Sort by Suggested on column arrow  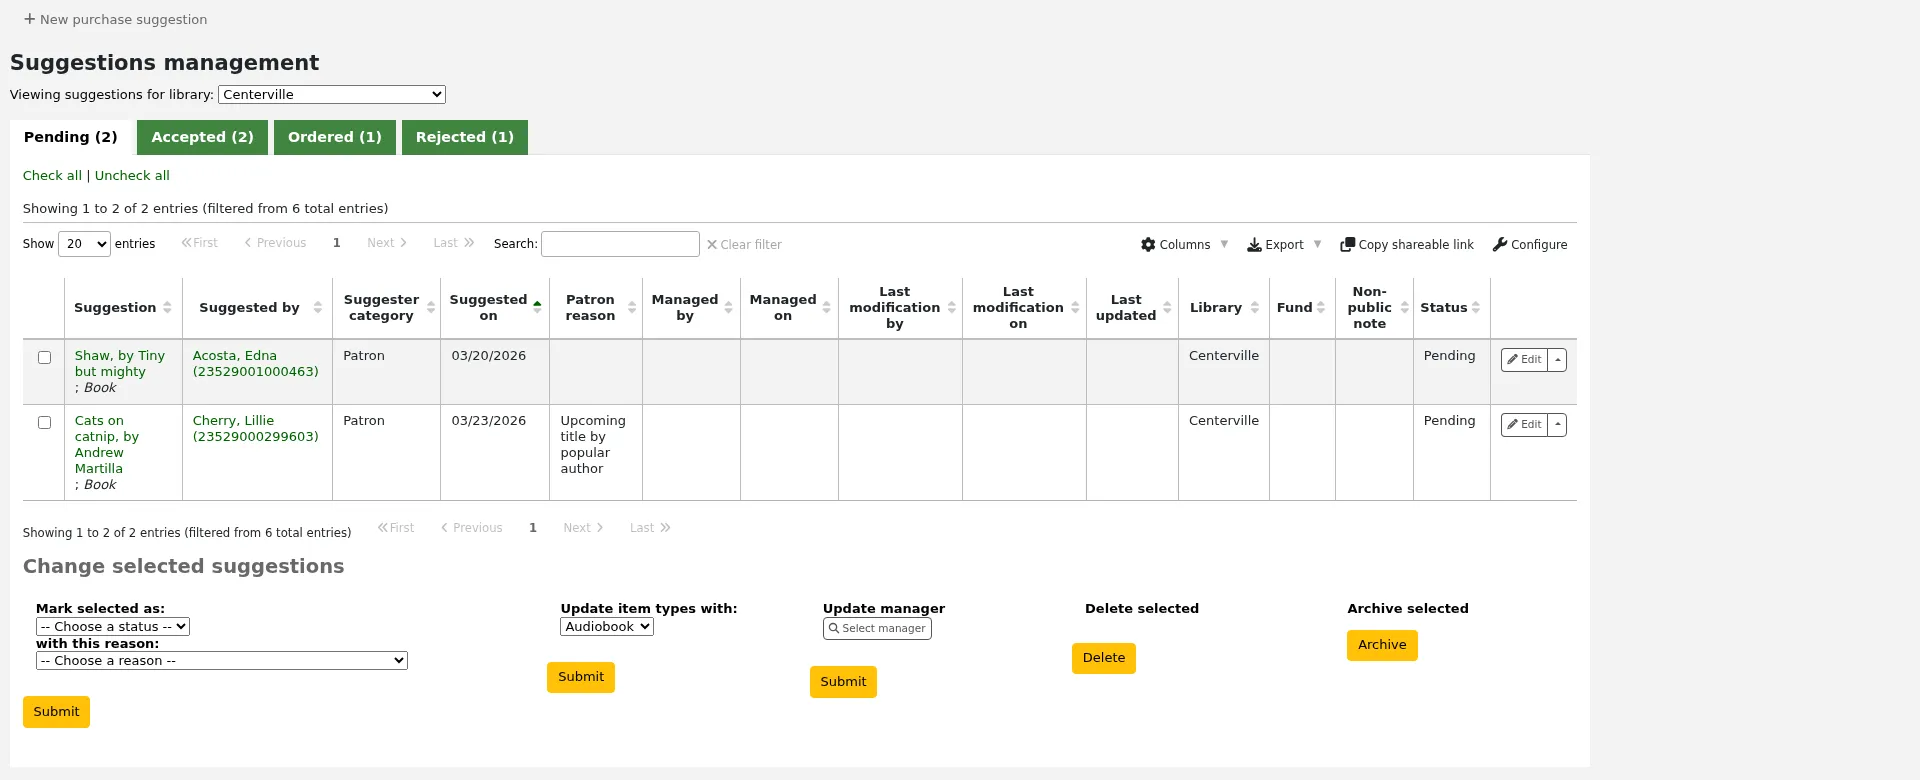coord(537,308)
